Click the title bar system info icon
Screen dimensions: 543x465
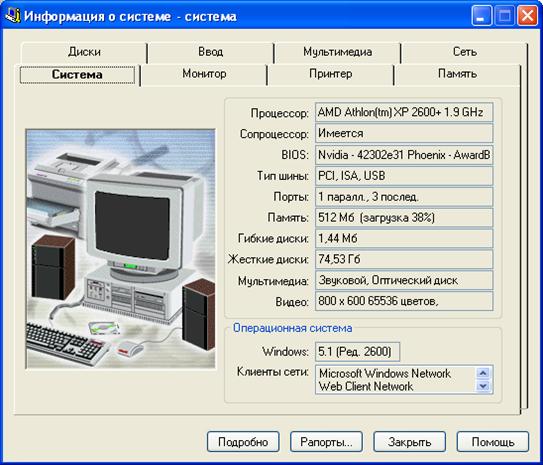[13, 15]
